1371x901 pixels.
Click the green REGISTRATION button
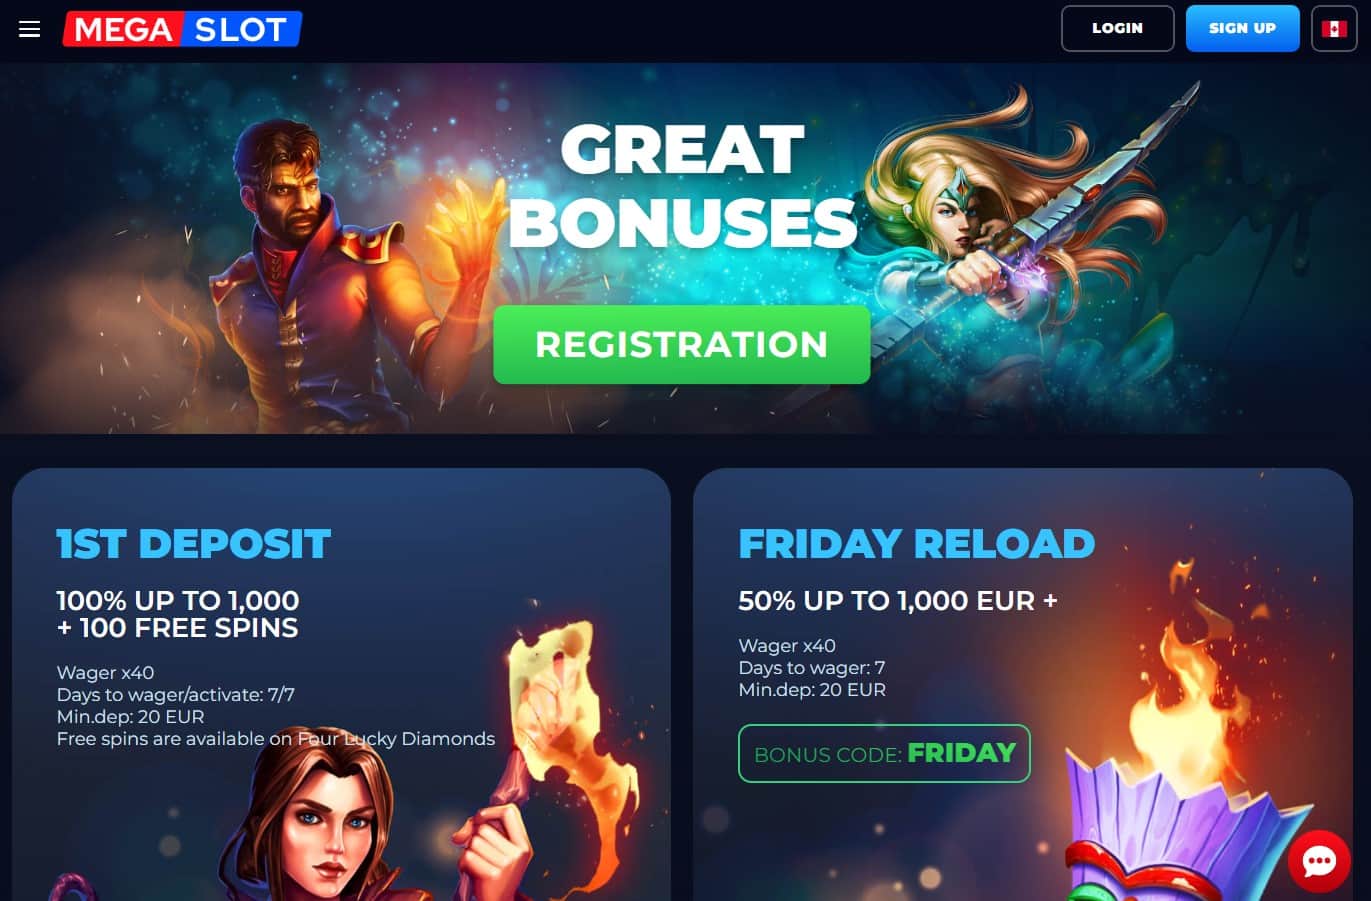coord(682,344)
